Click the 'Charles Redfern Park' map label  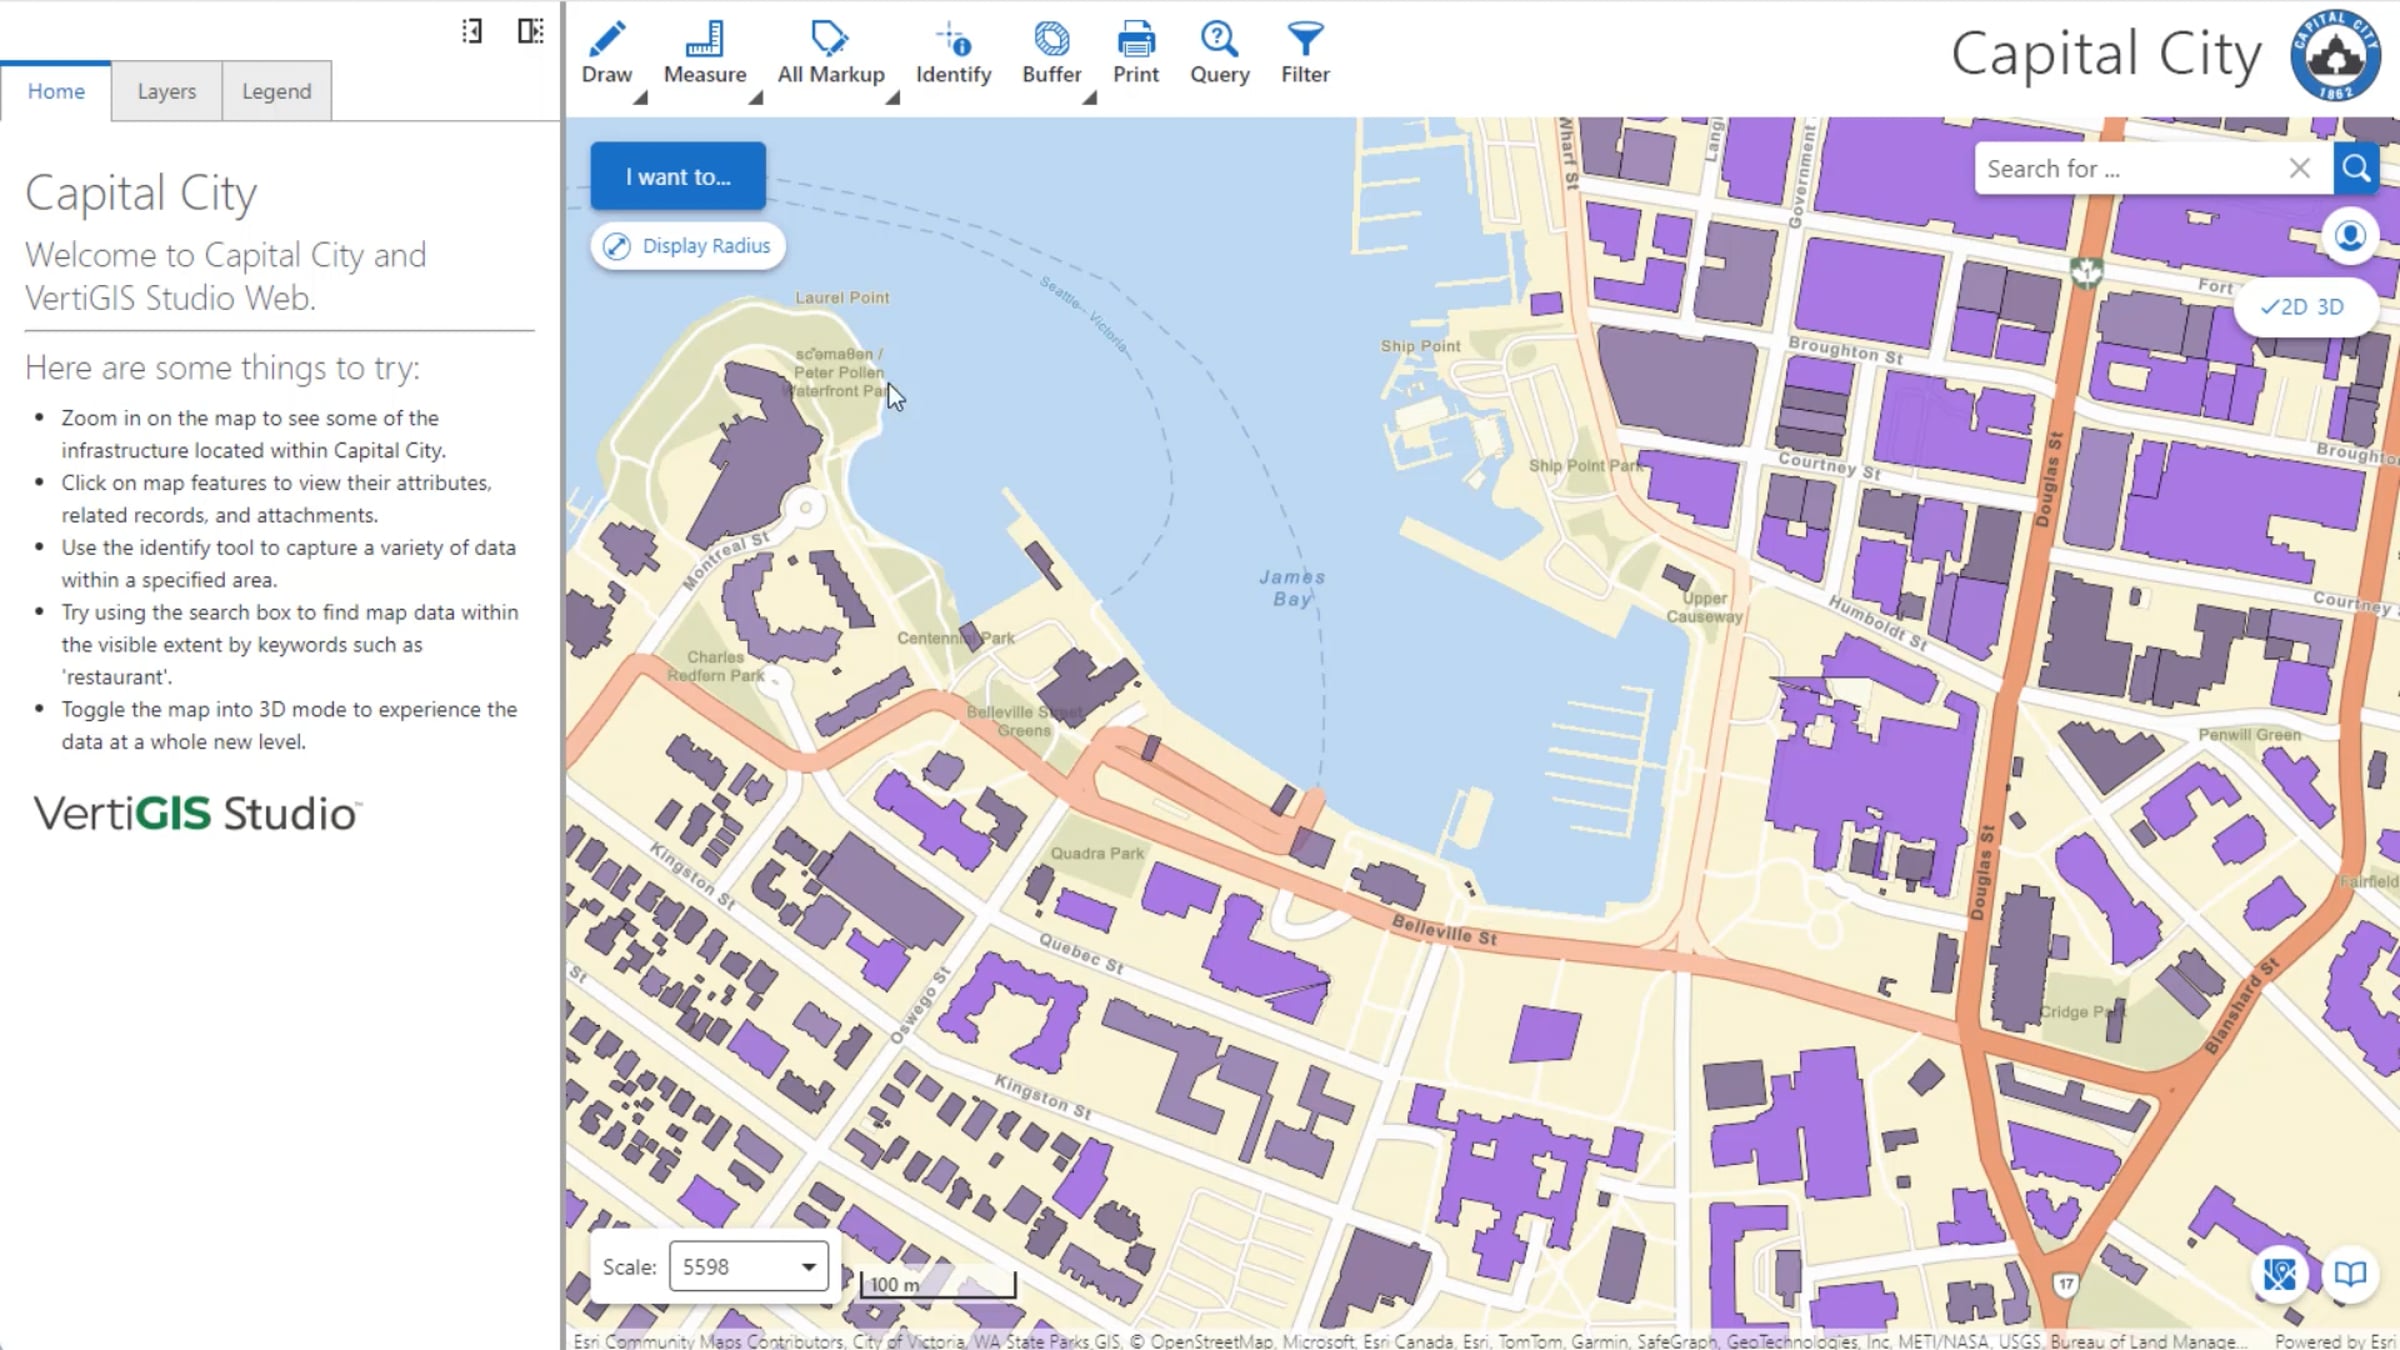pyautogui.click(x=716, y=666)
